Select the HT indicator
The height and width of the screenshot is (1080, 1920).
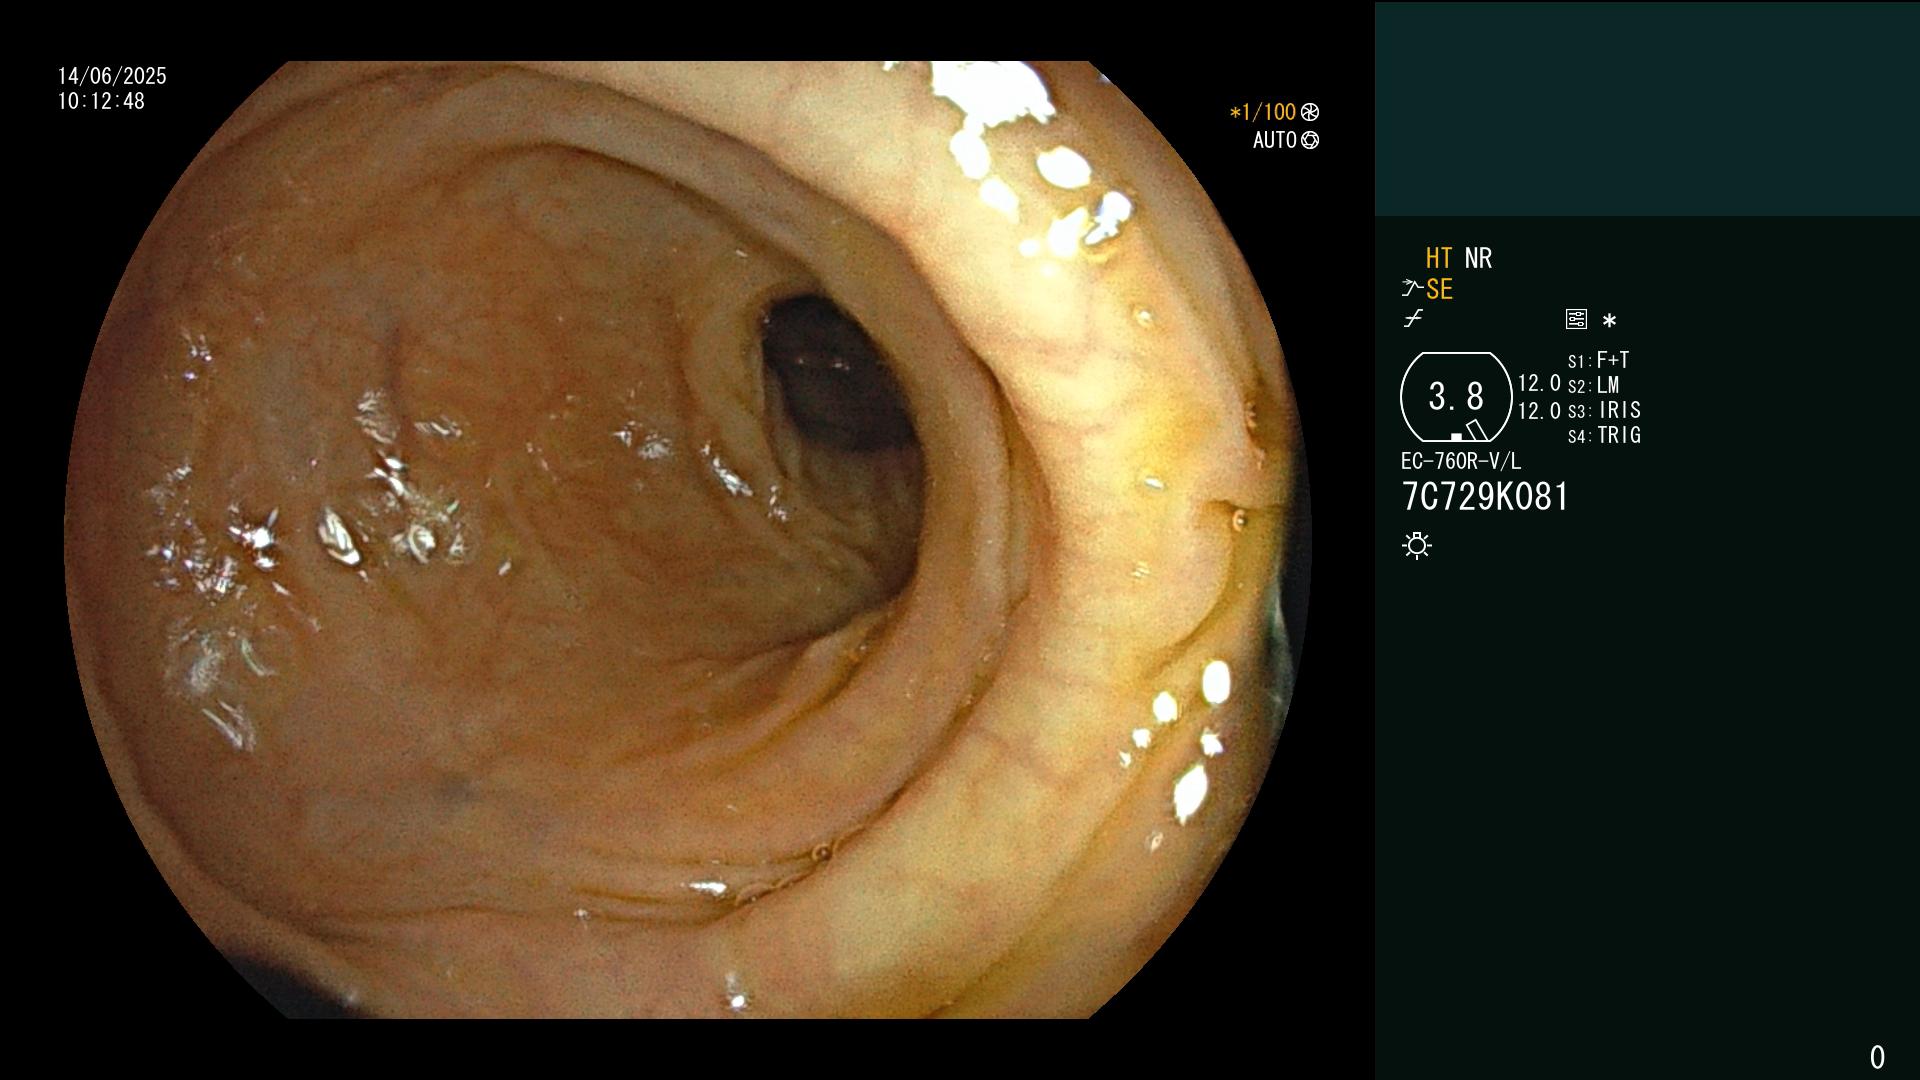1439,258
